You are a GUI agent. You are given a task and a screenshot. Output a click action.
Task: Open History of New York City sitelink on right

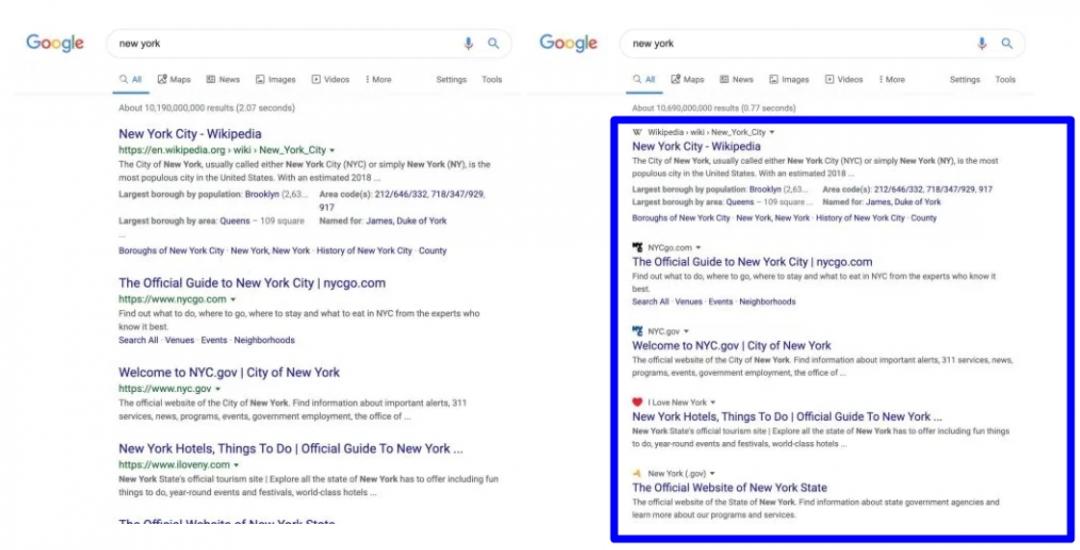[860, 218]
